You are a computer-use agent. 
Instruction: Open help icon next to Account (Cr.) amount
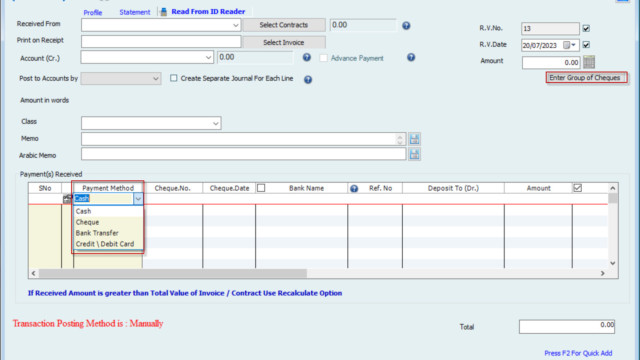pyautogui.click(x=307, y=58)
